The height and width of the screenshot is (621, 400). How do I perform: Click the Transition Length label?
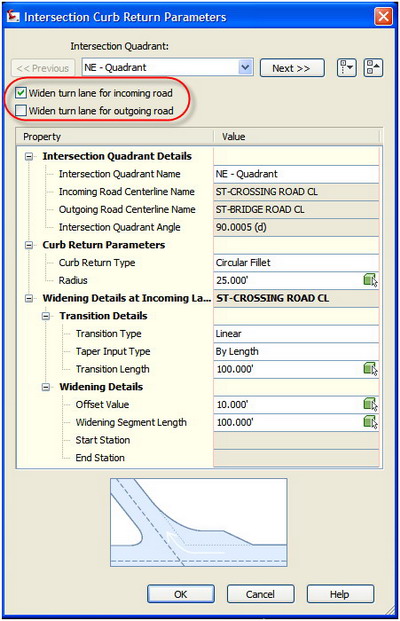click(112, 369)
